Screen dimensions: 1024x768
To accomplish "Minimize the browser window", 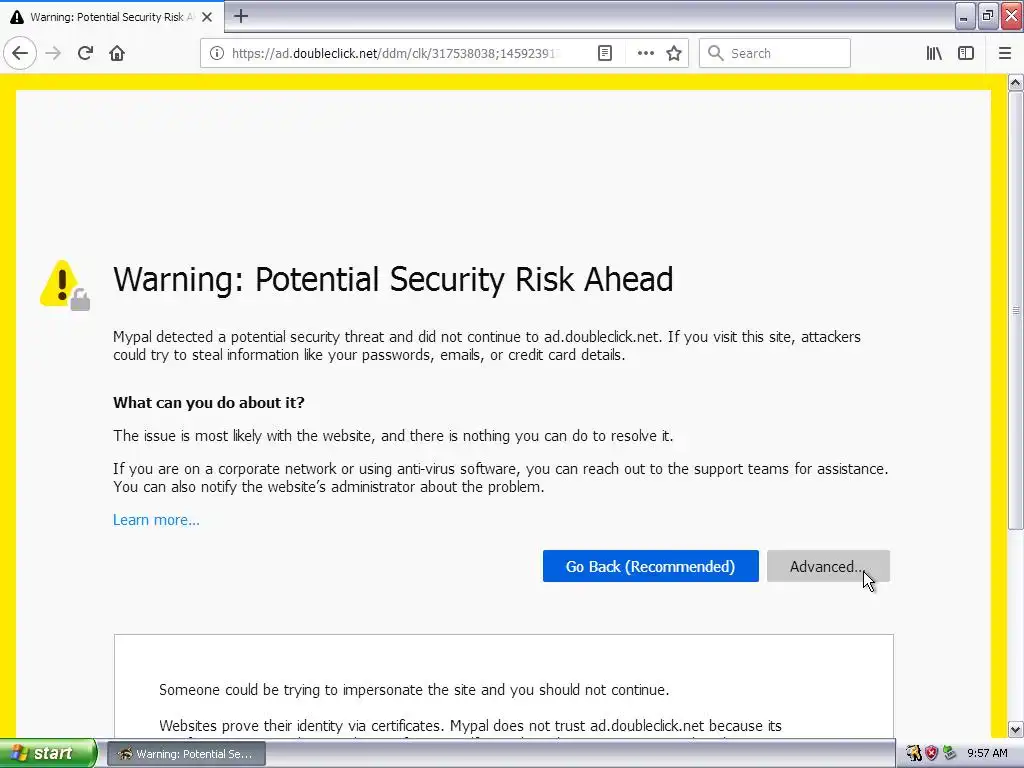I will coord(965,16).
